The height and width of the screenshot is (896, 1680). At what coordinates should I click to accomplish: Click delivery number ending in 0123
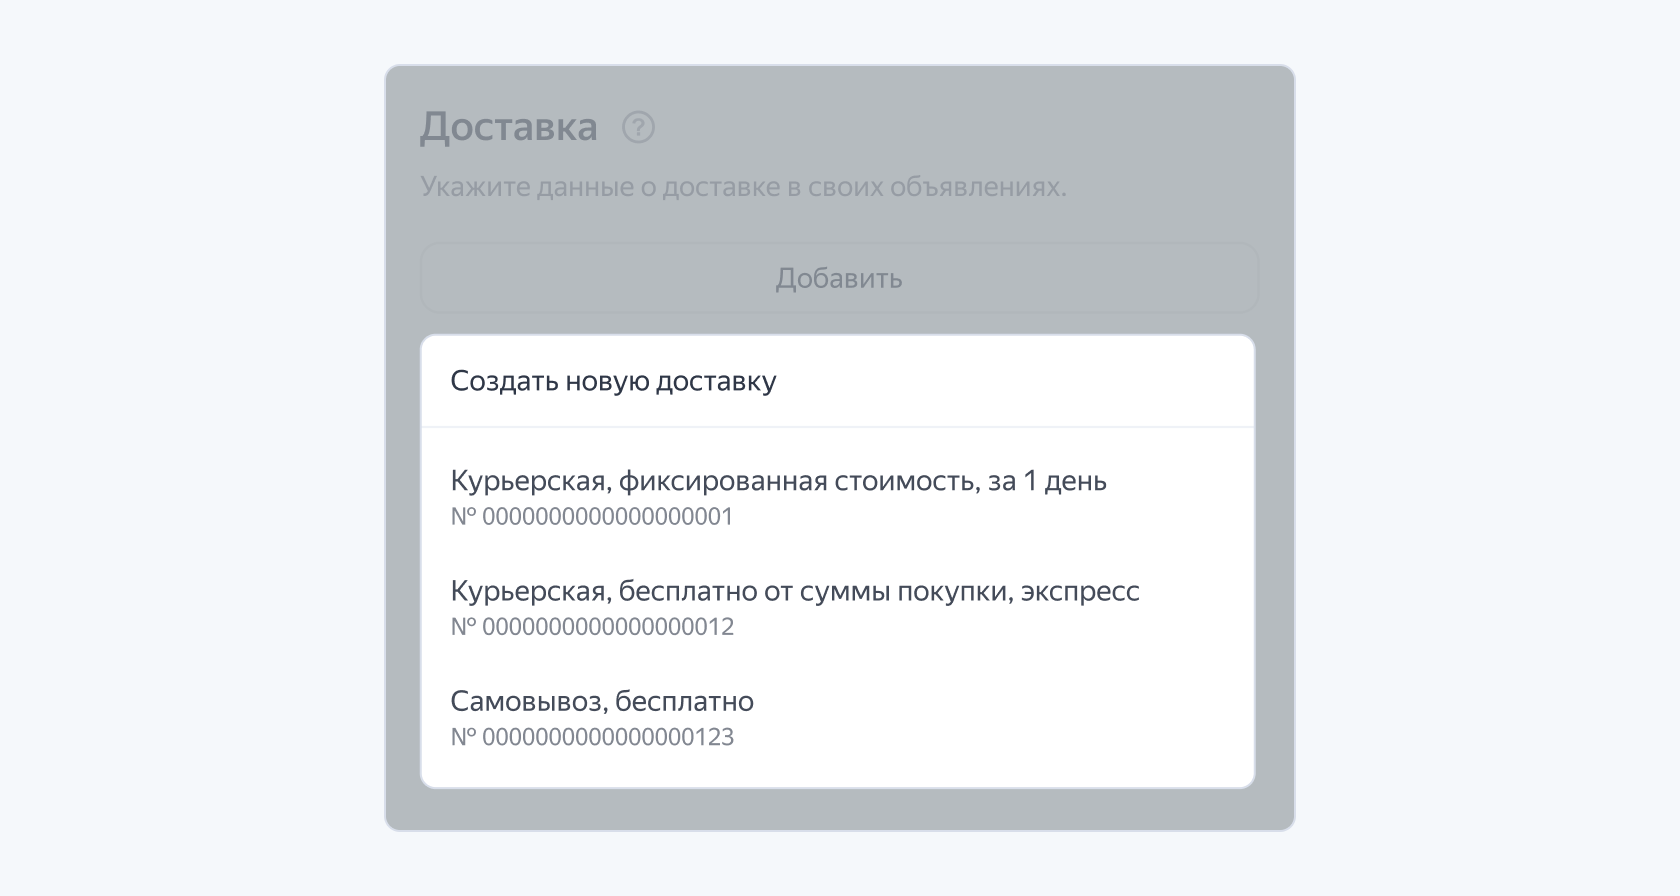tap(592, 737)
